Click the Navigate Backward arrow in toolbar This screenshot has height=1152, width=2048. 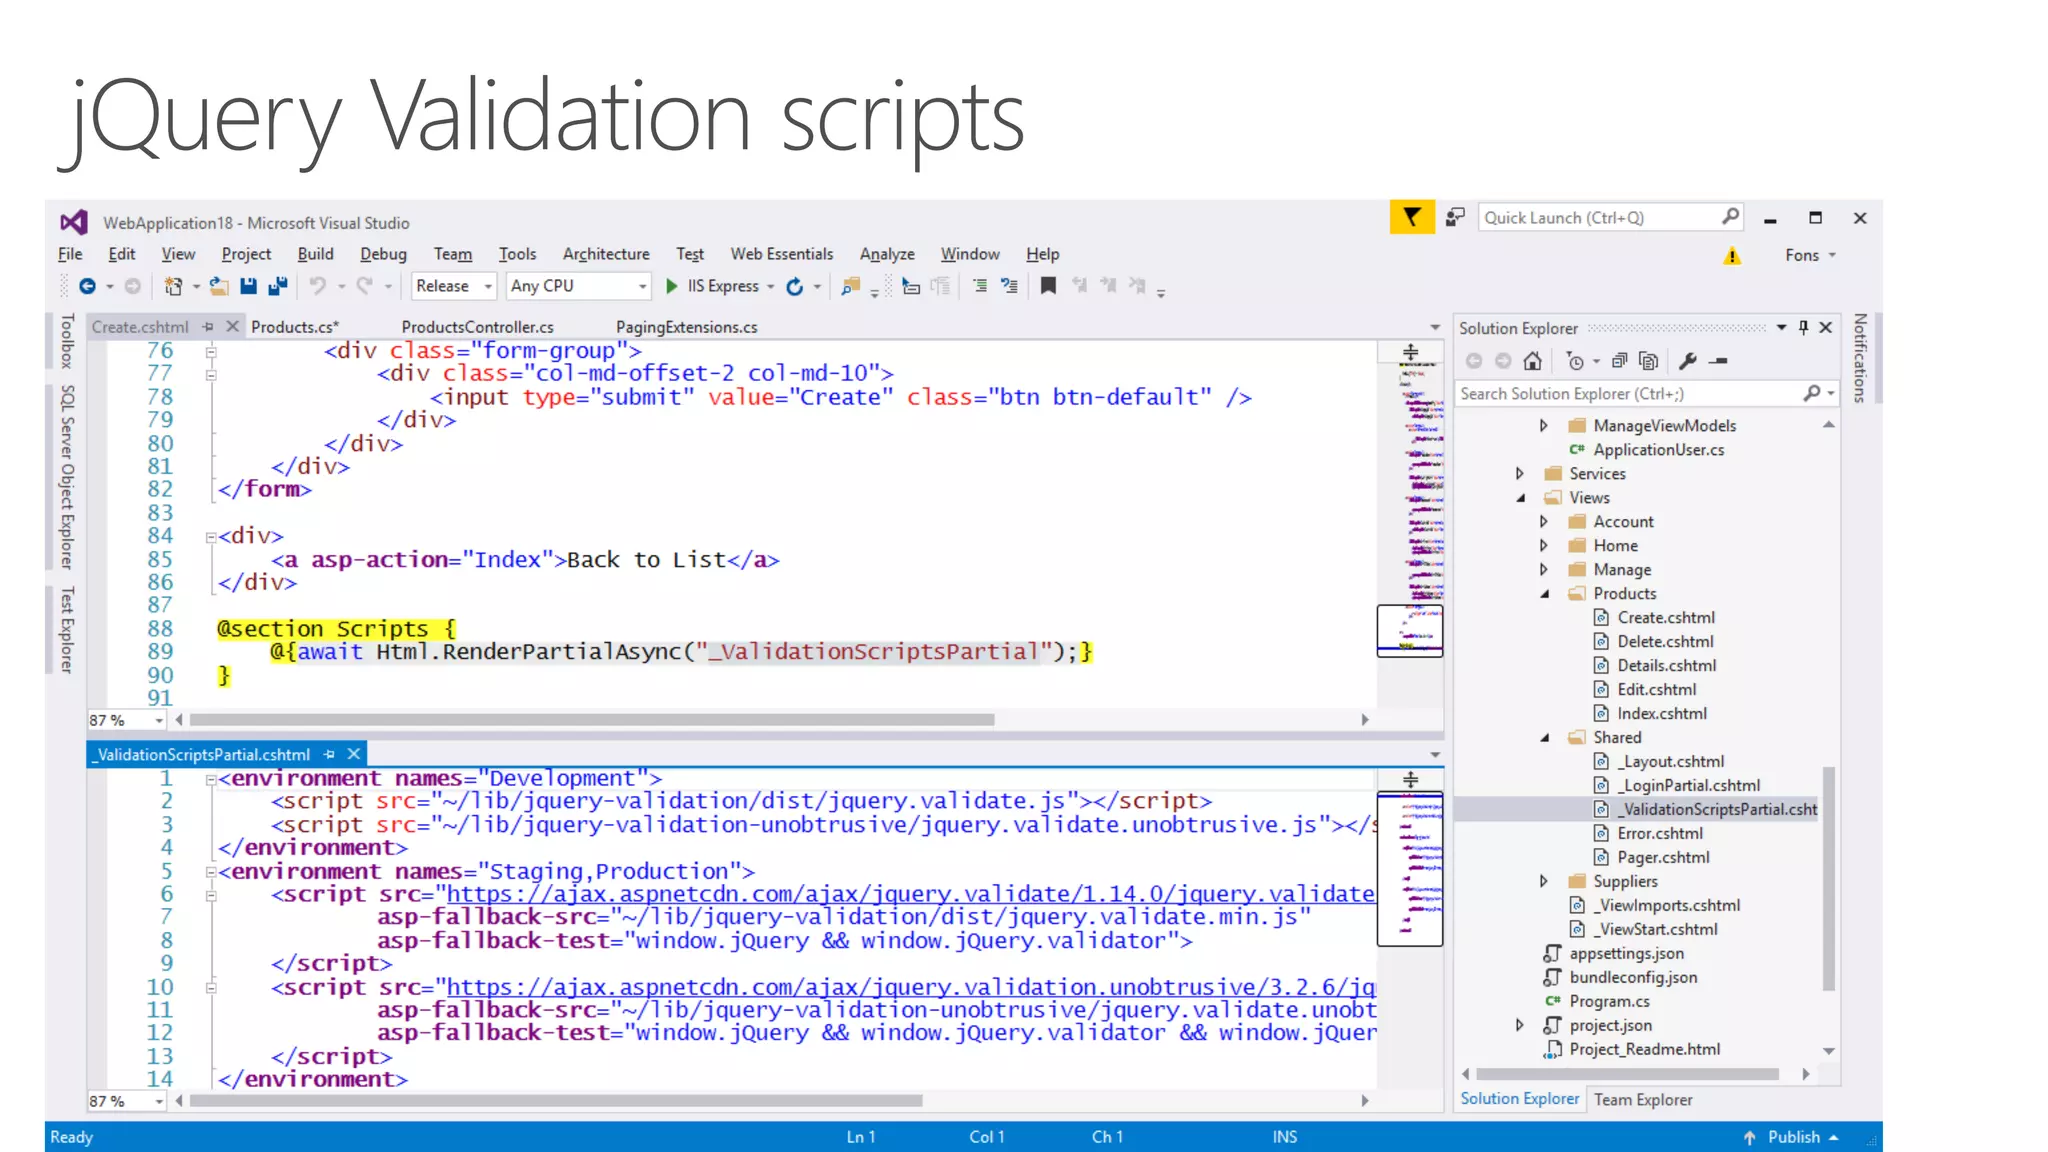88,287
